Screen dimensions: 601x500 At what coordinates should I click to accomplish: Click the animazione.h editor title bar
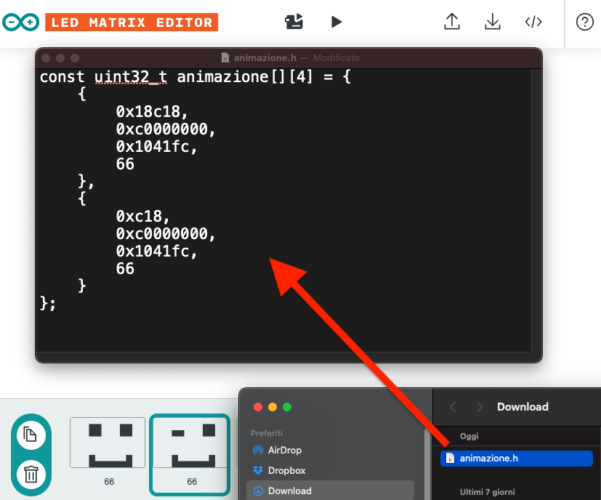pos(288,59)
